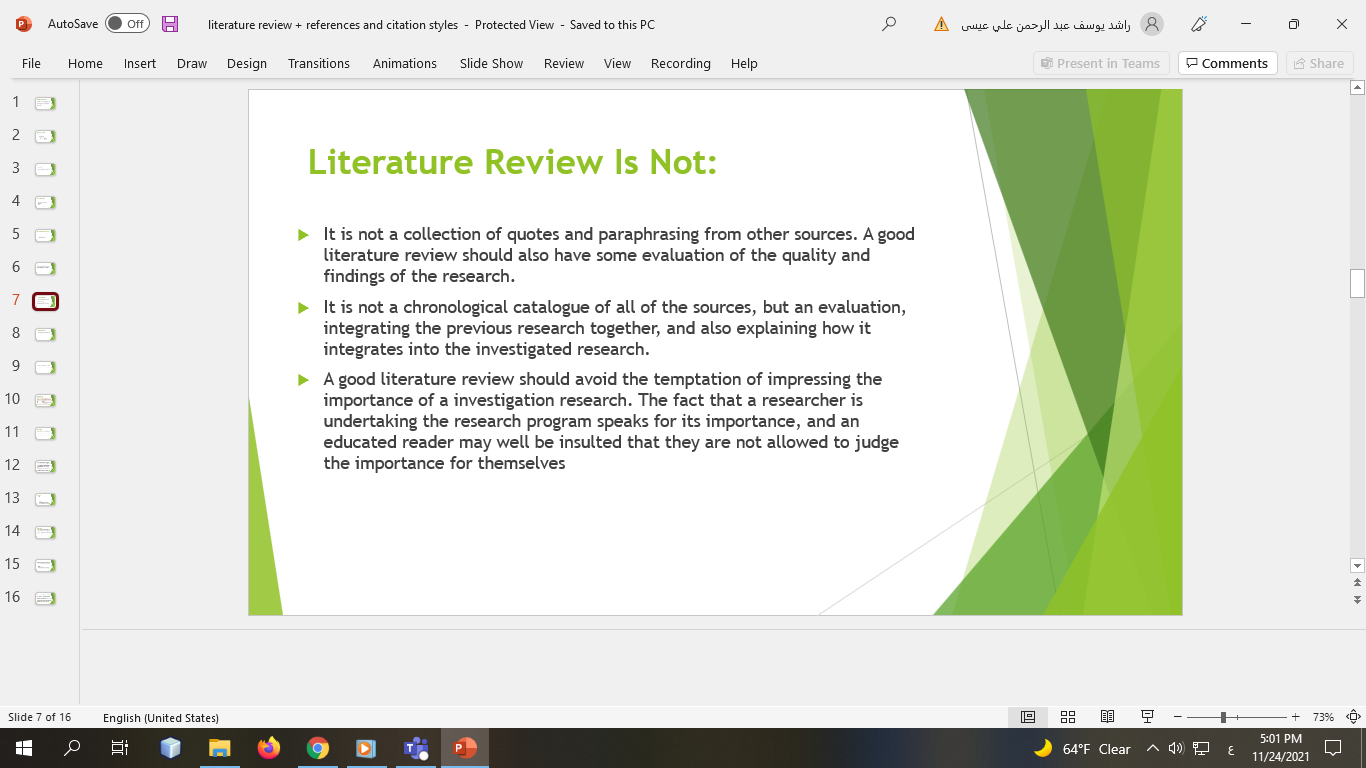Open zoom level percentage dropdown
This screenshot has height=768, width=1366.
point(1324,716)
